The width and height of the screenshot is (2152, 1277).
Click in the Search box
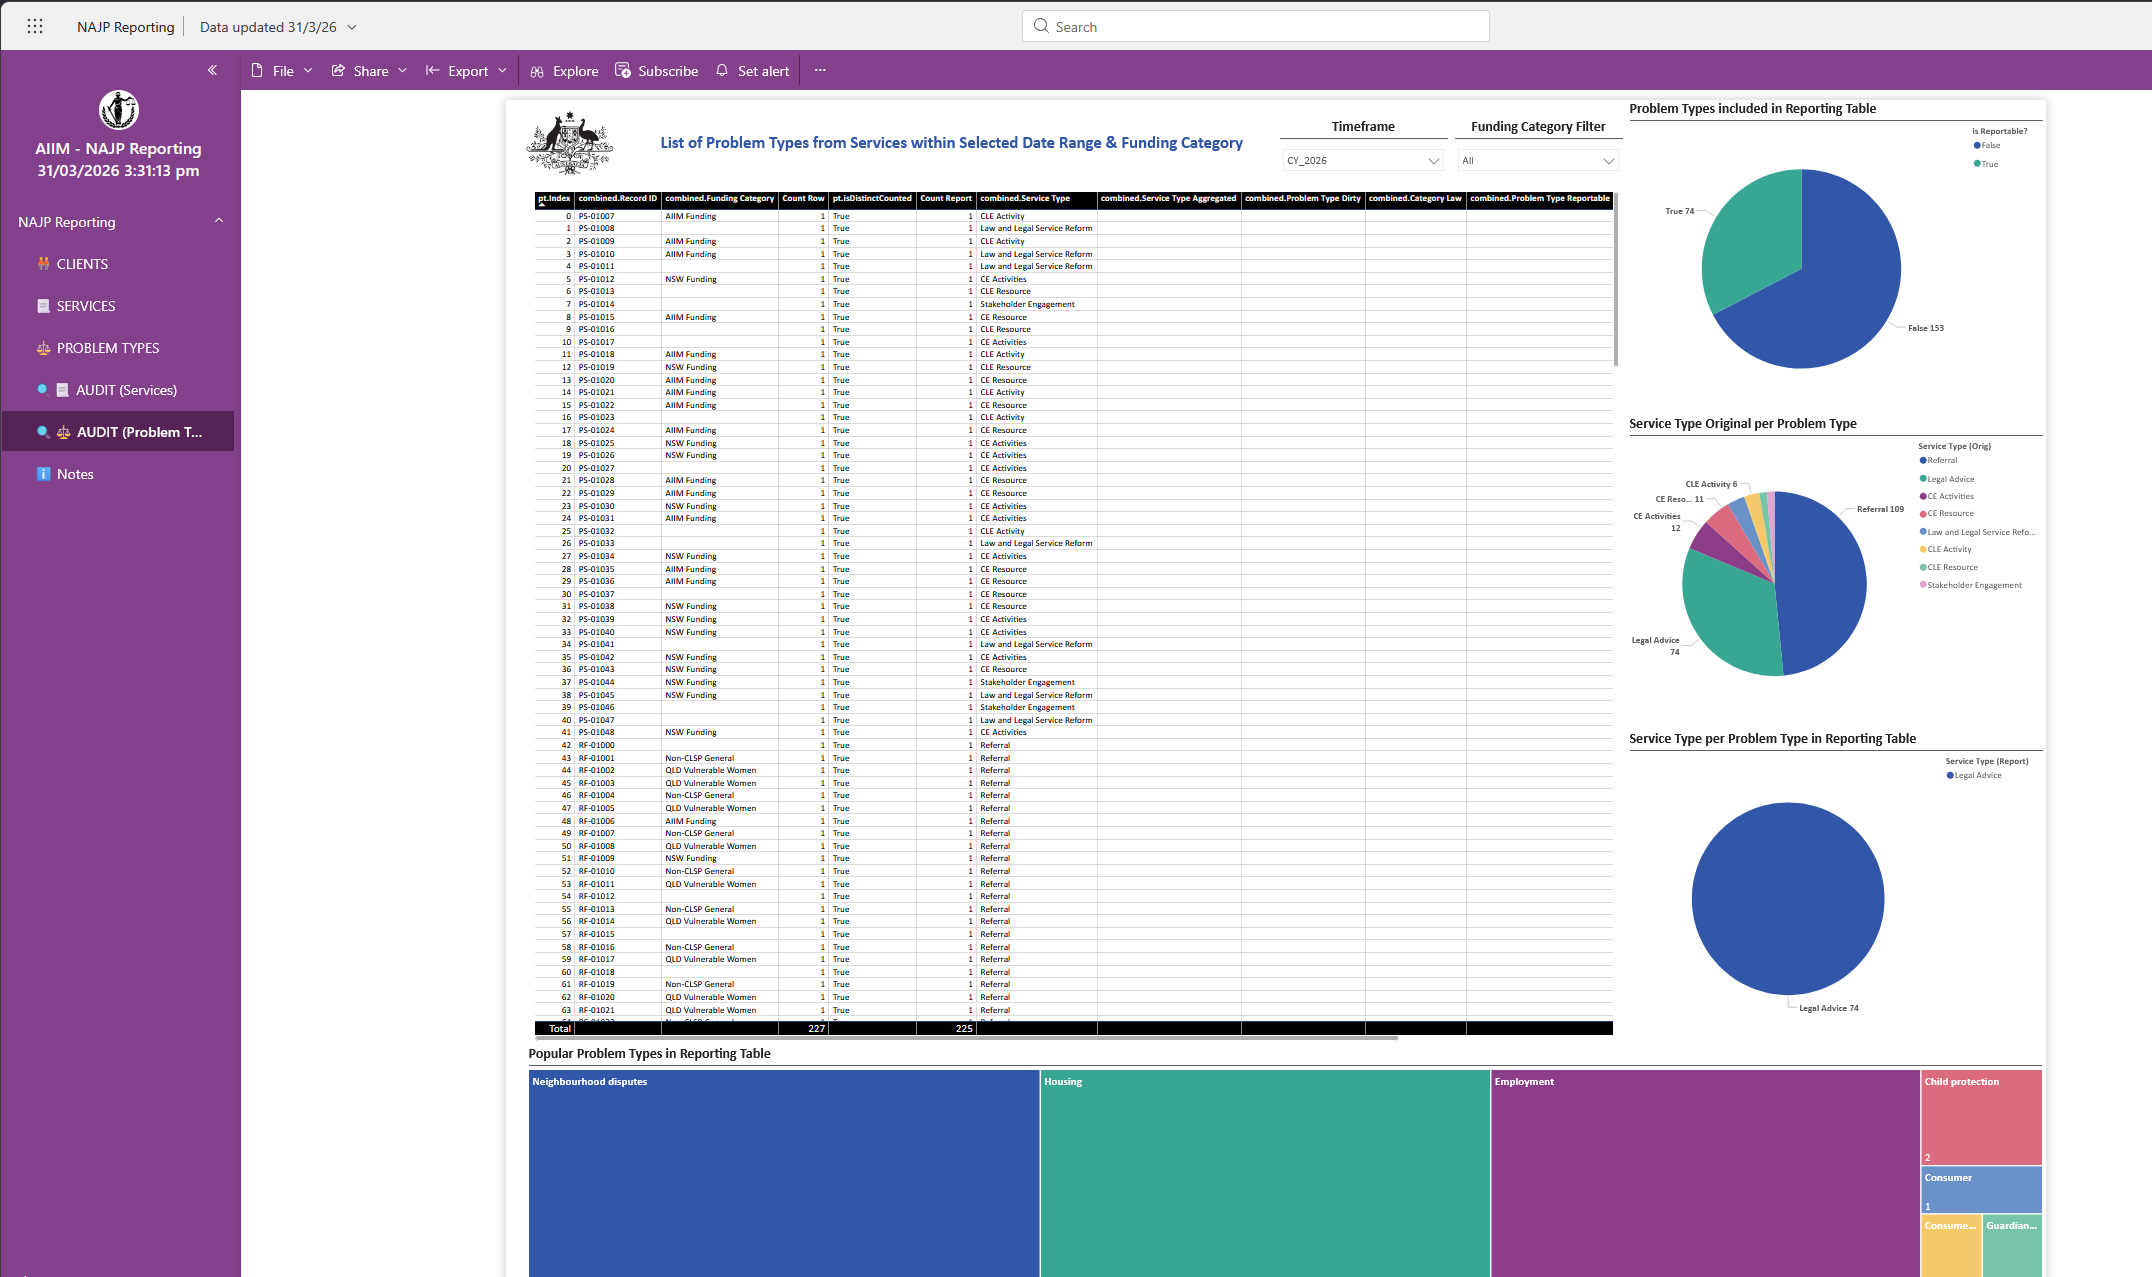click(x=1255, y=27)
